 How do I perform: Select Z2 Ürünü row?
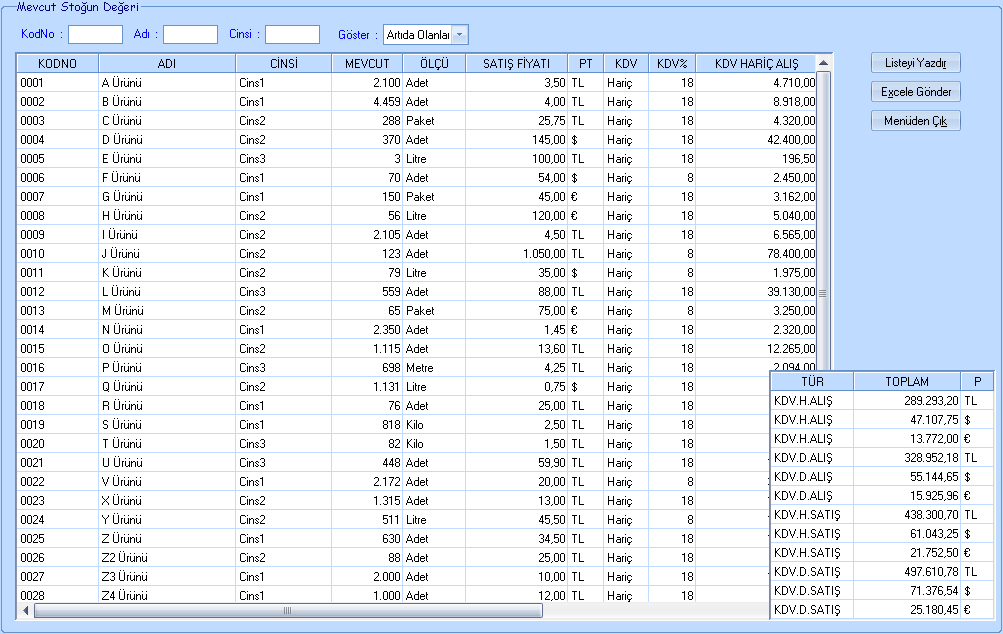(x=125, y=558)
